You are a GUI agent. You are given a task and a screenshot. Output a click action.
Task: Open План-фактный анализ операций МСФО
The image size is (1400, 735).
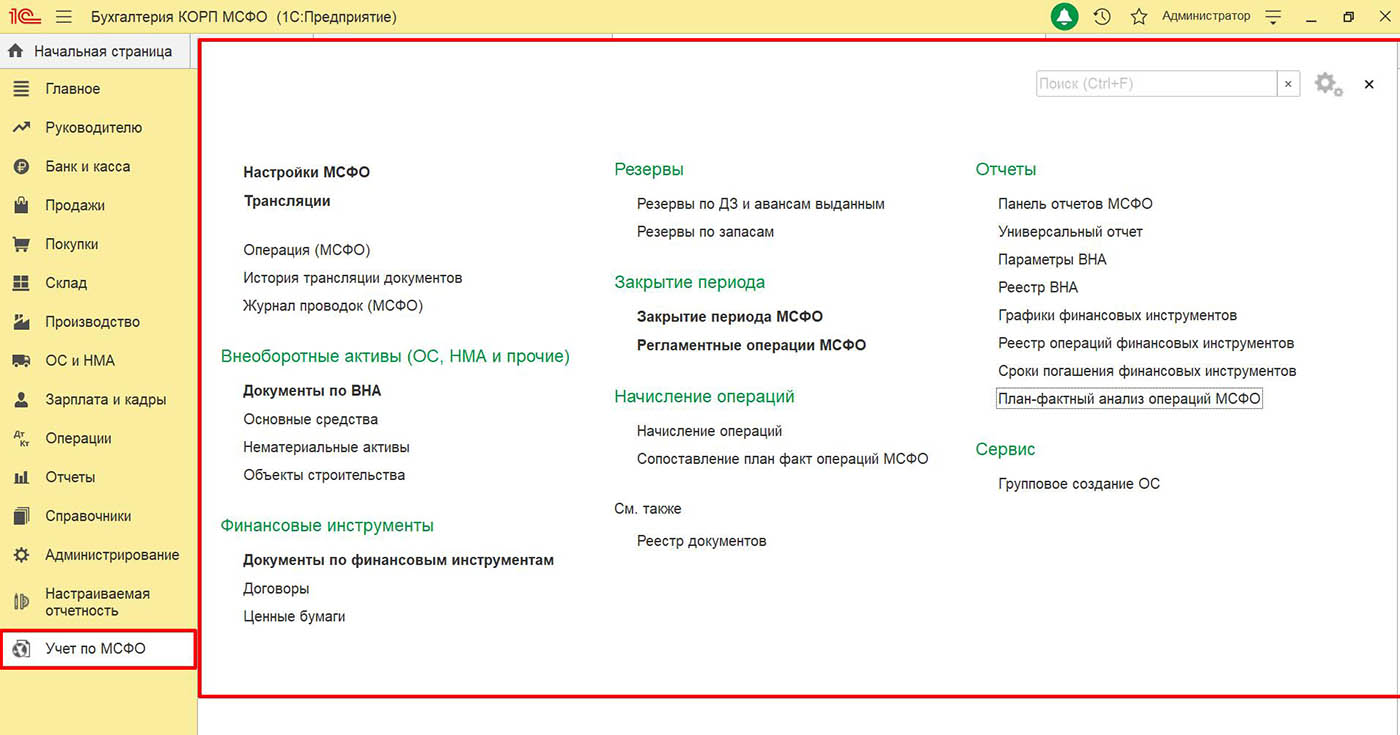coord(1130,399)
